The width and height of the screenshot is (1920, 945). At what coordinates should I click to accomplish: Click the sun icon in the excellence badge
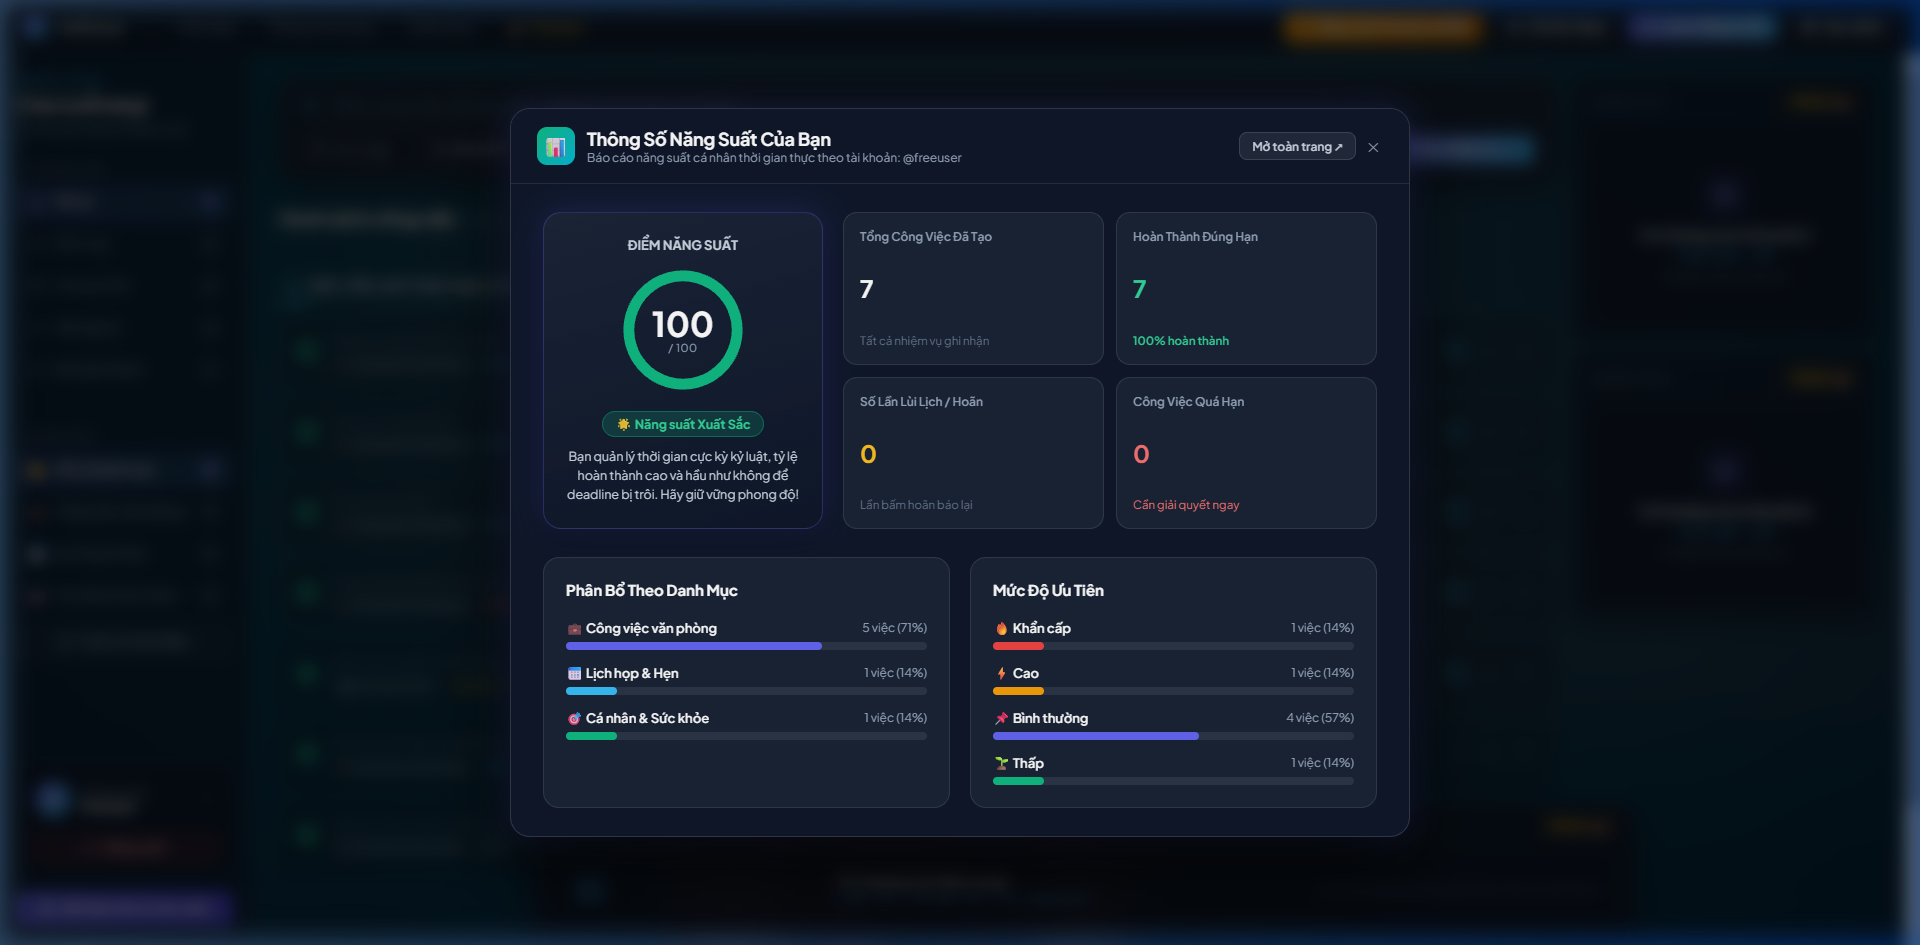623,424
